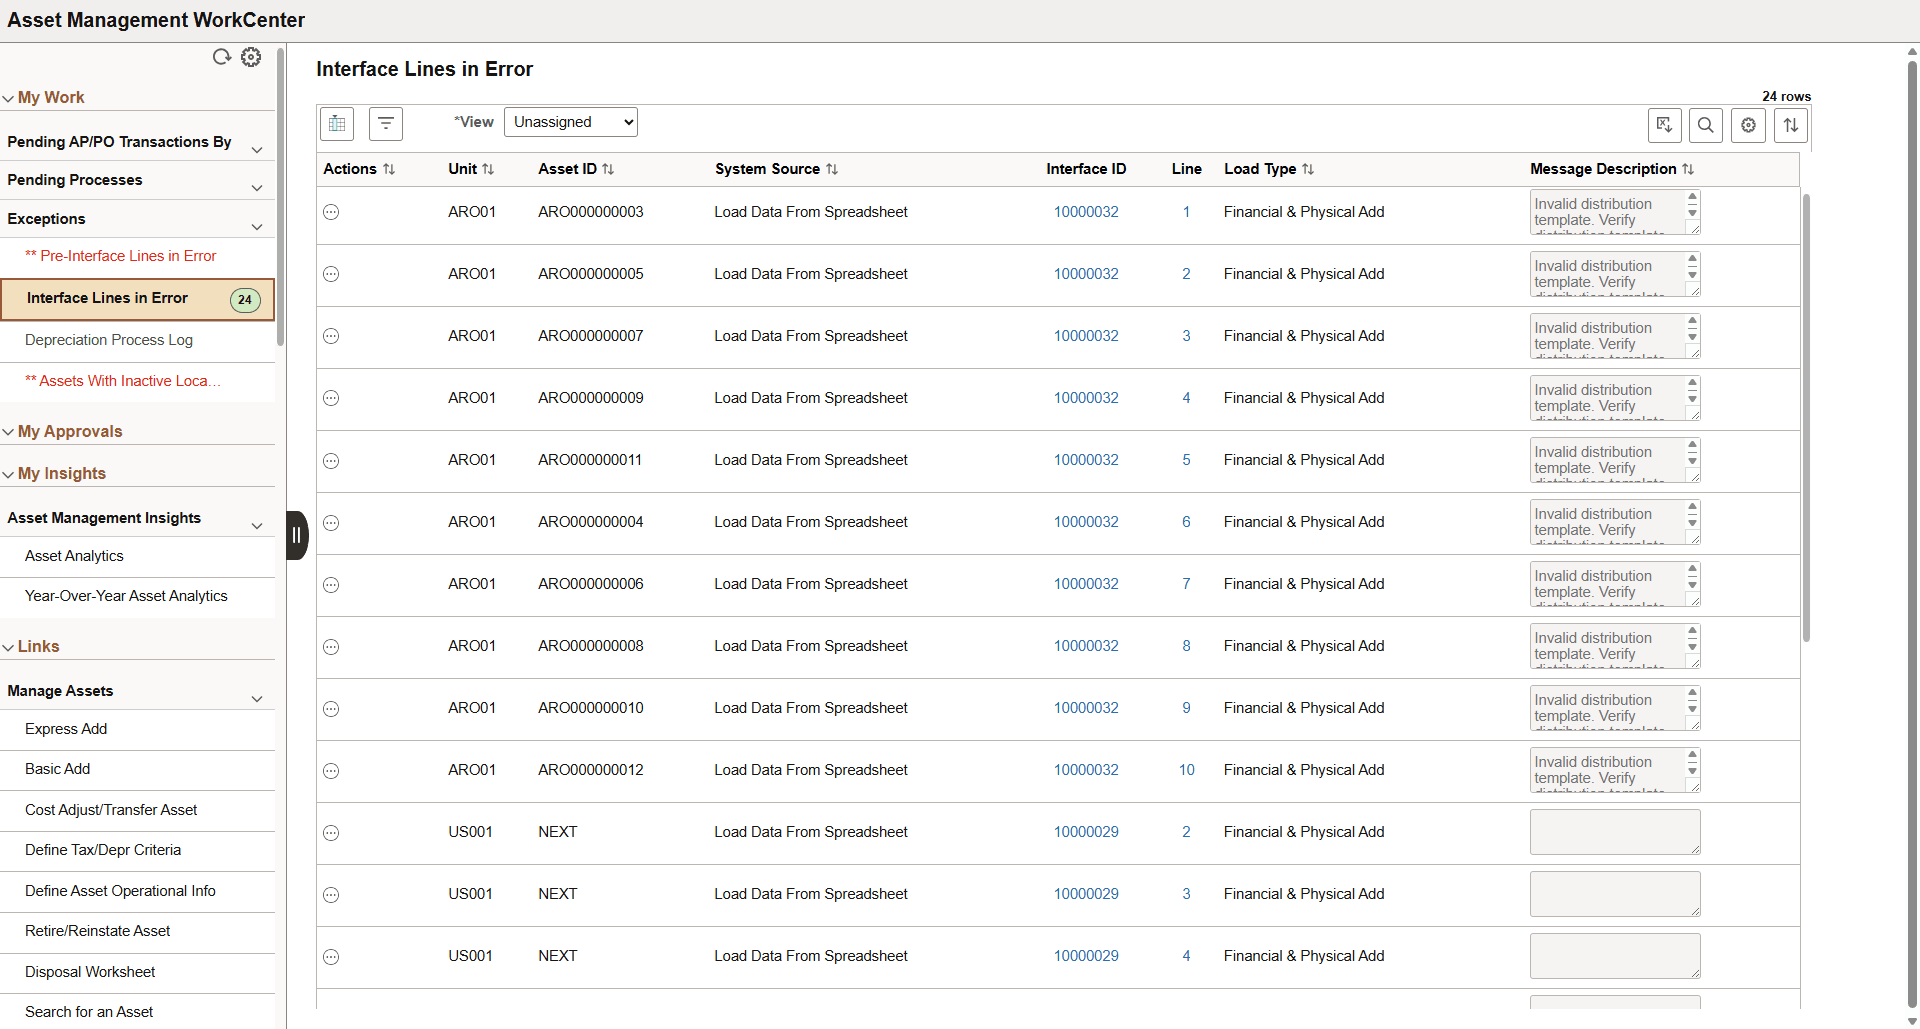Open Interface ID 10000032 link
Viewport: 1920px width, 1029px height.
pos(1086,211)
